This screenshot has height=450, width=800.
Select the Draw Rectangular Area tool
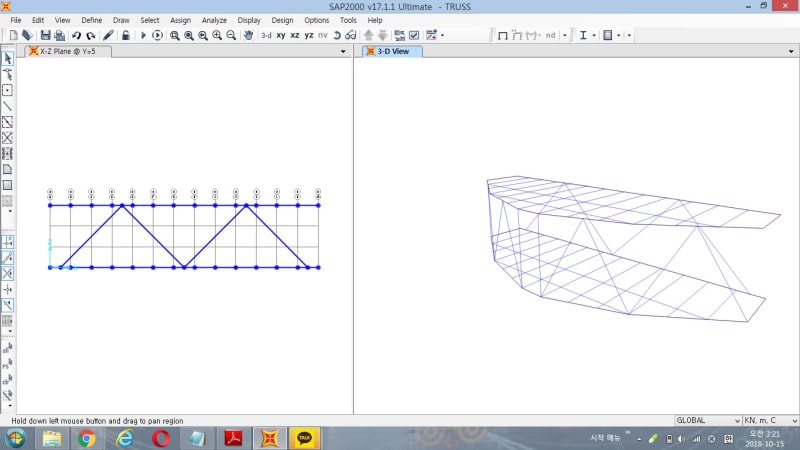point(8,185)
